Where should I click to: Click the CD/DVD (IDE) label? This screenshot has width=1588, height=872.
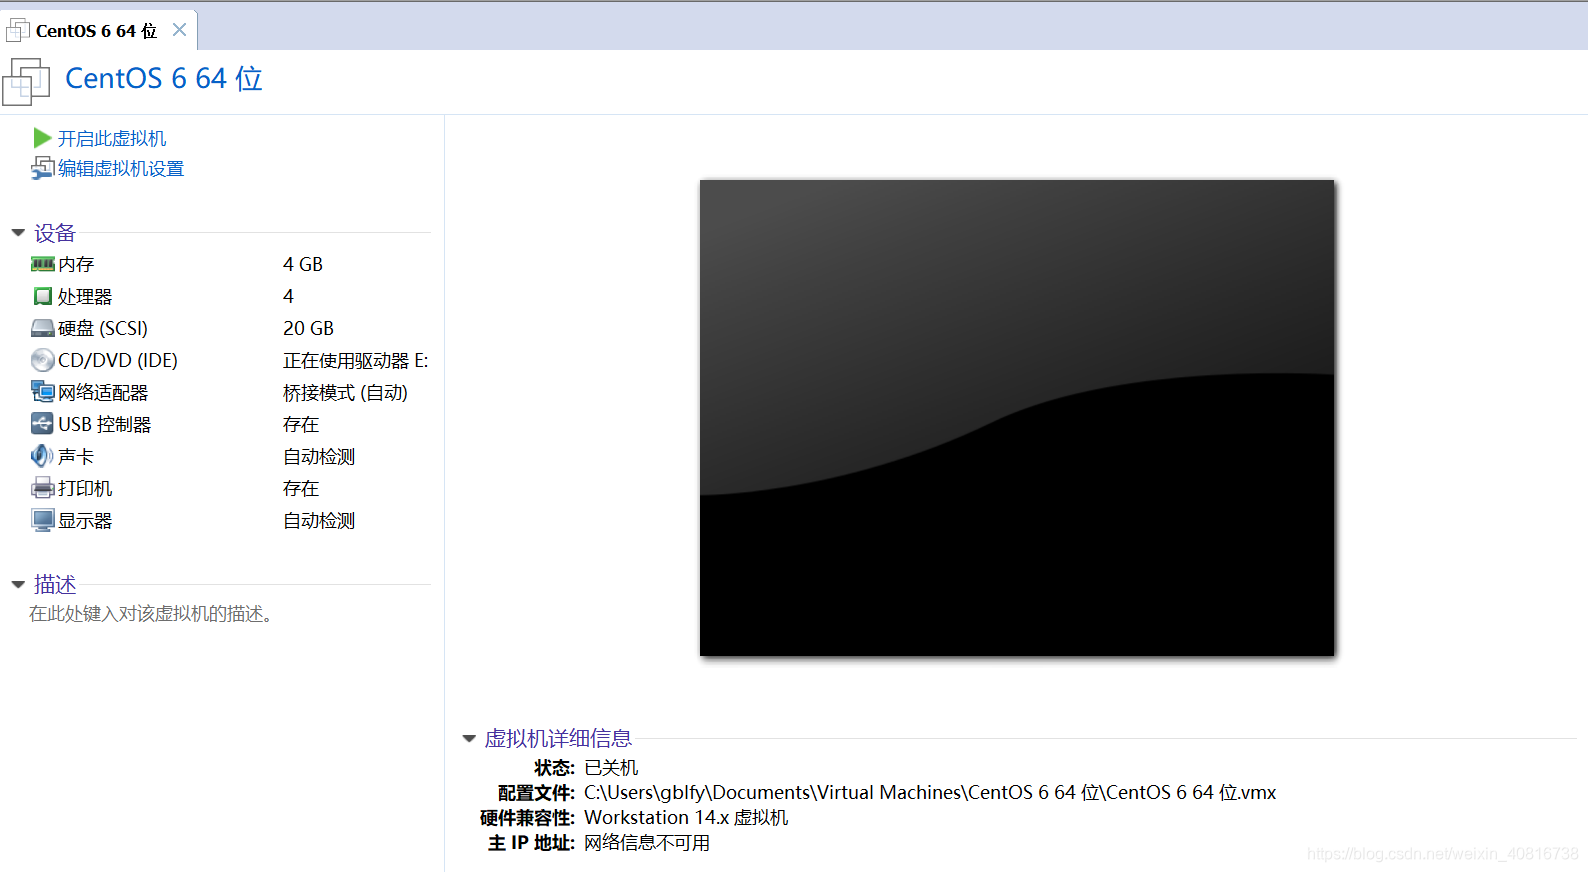[118, 361]
